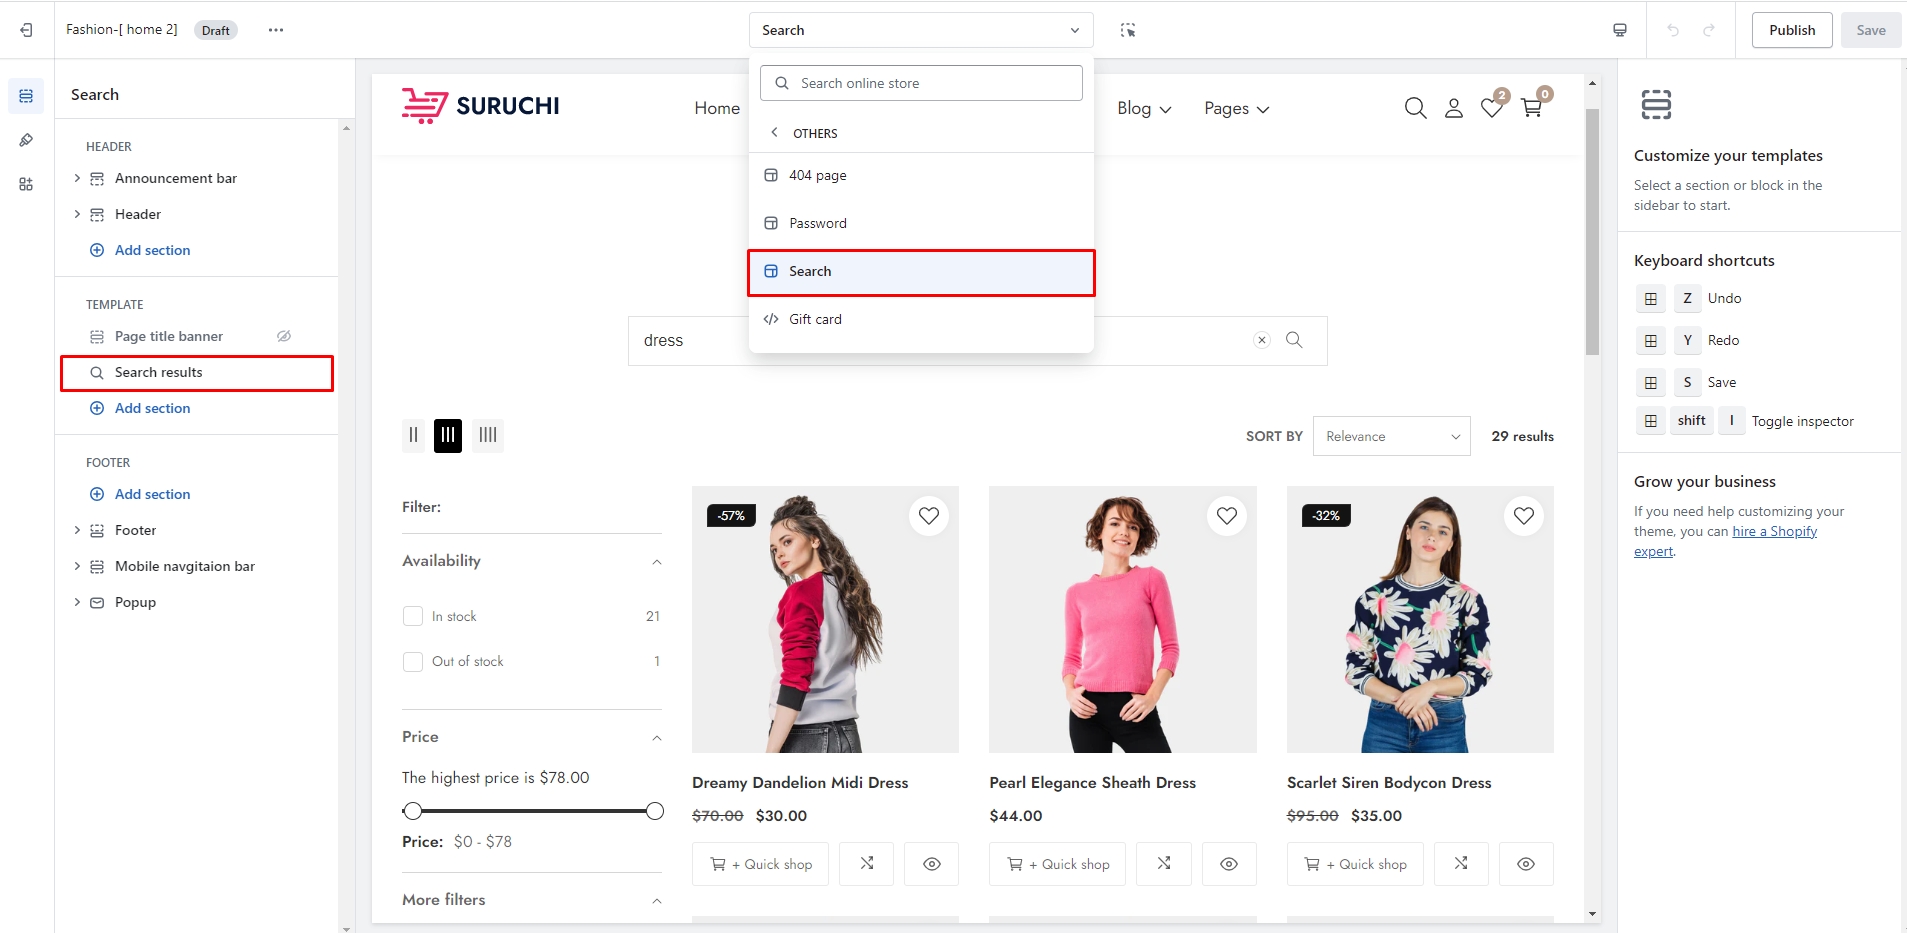
Task: Click the exit editor icon
Action: coord(26,30)
